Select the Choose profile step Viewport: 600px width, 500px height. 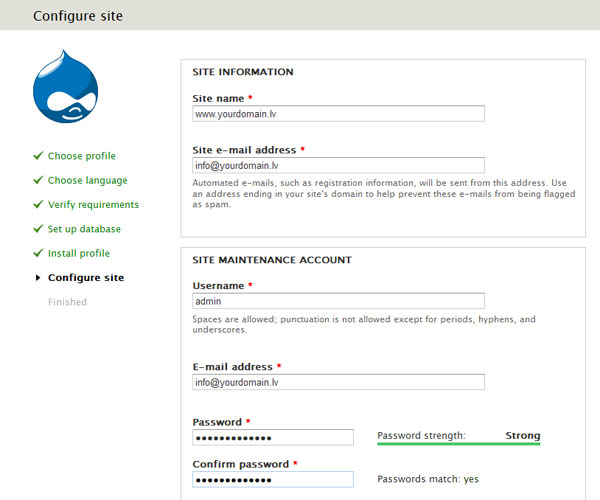pyautogui.click(x=82, y=156)
